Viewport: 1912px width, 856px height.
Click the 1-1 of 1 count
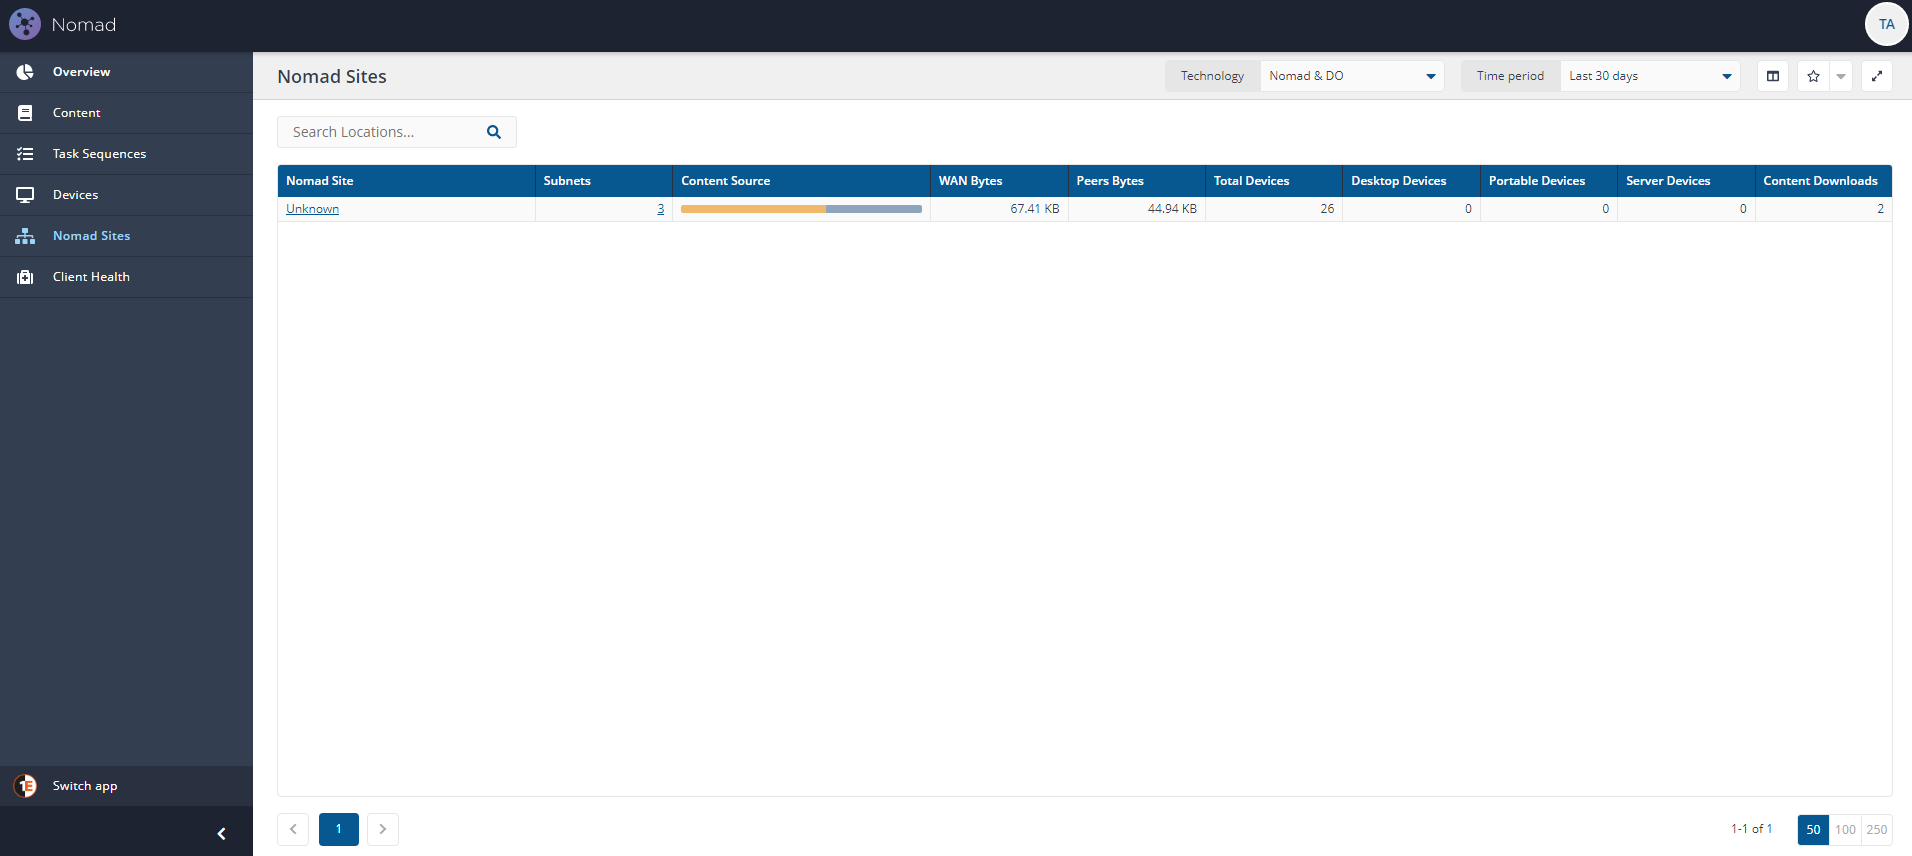point(1751,829)
